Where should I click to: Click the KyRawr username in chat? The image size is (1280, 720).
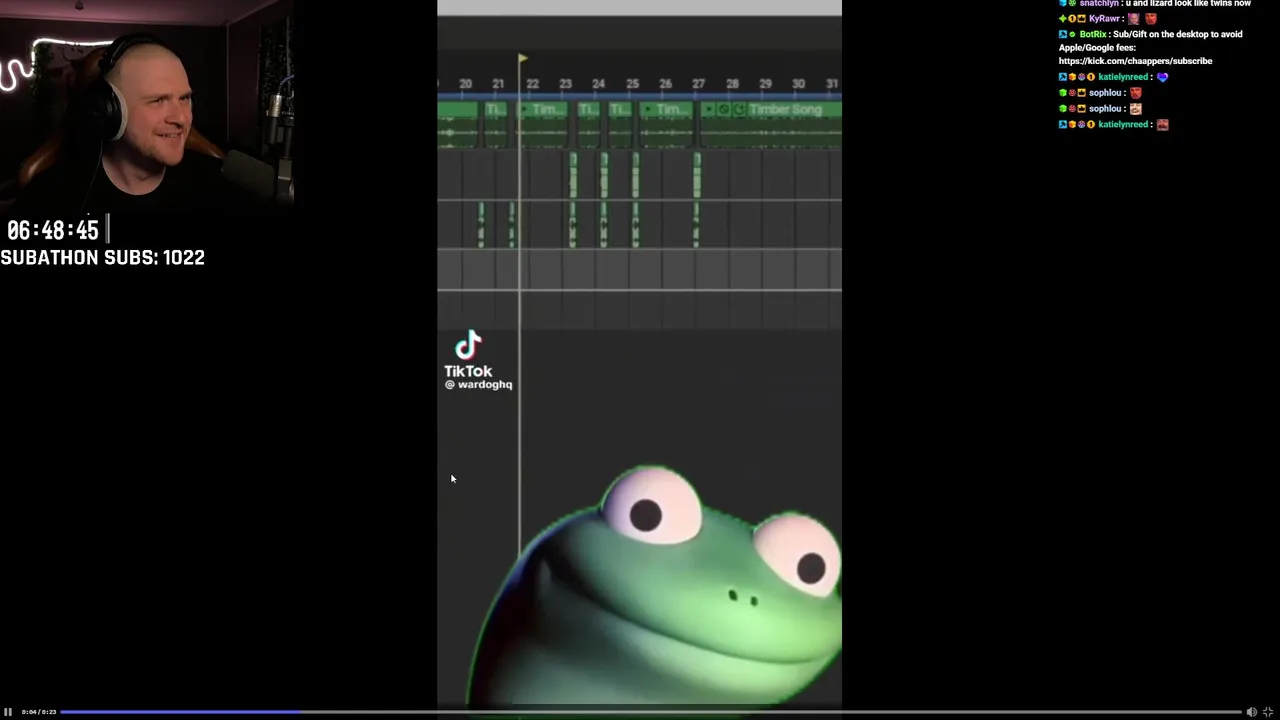tap(1105, 19)
